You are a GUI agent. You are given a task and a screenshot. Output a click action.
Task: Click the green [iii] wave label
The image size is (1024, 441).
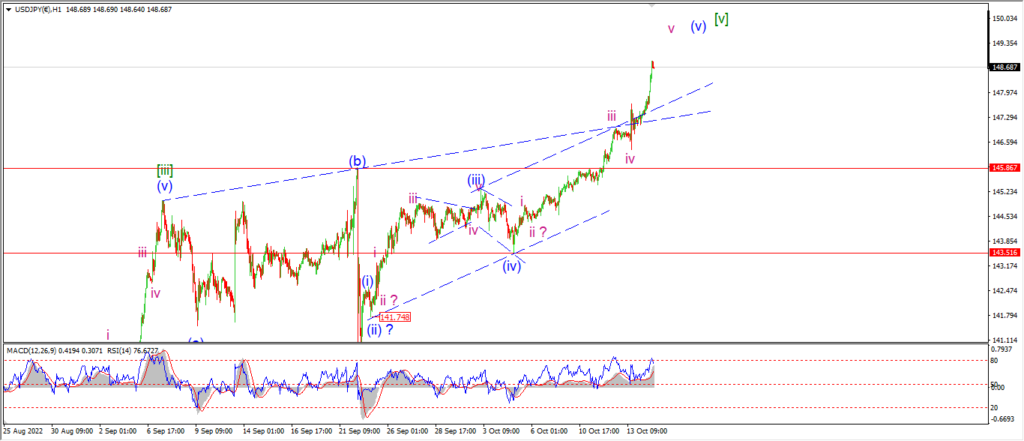(x=165, y=171)
